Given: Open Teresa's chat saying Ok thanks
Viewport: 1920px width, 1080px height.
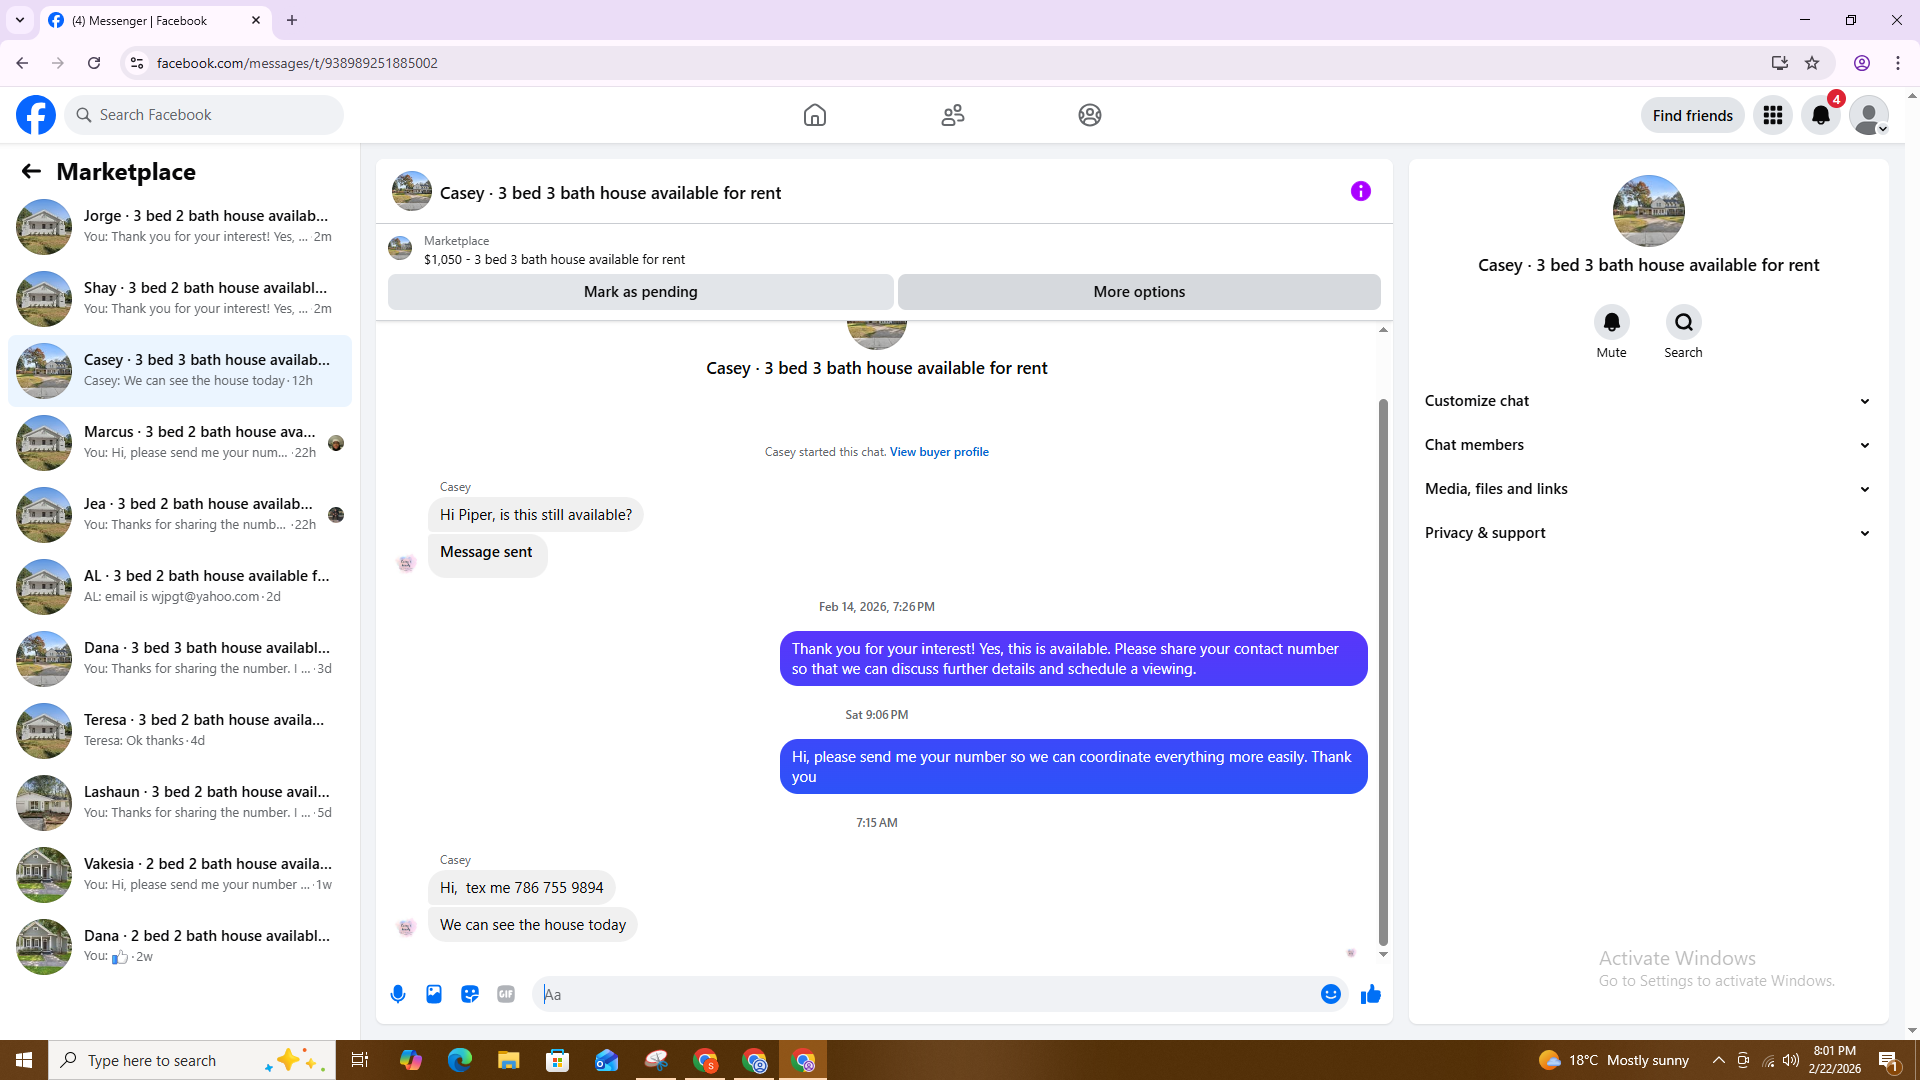Looking at the screenshot, I should click(180, 731).
